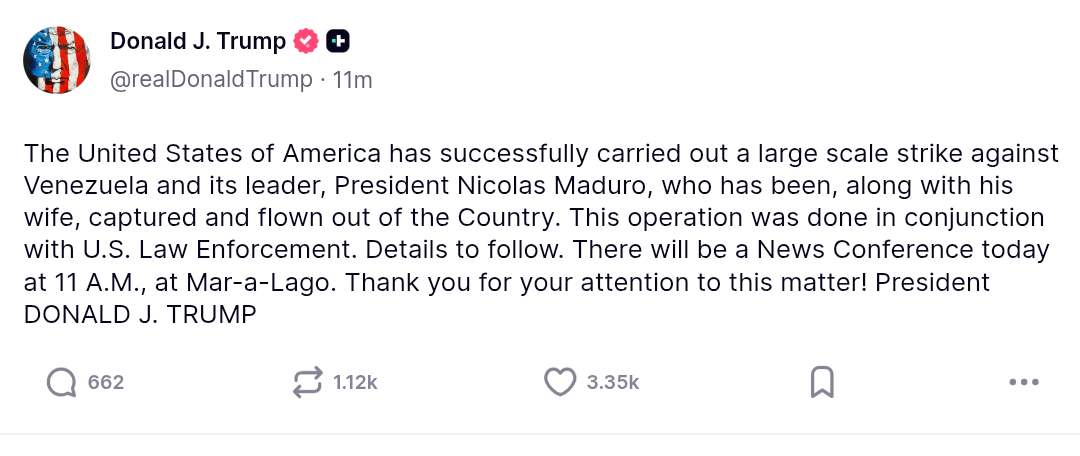Visit the @realDonaldTrump handle link

tap(211, 80)
